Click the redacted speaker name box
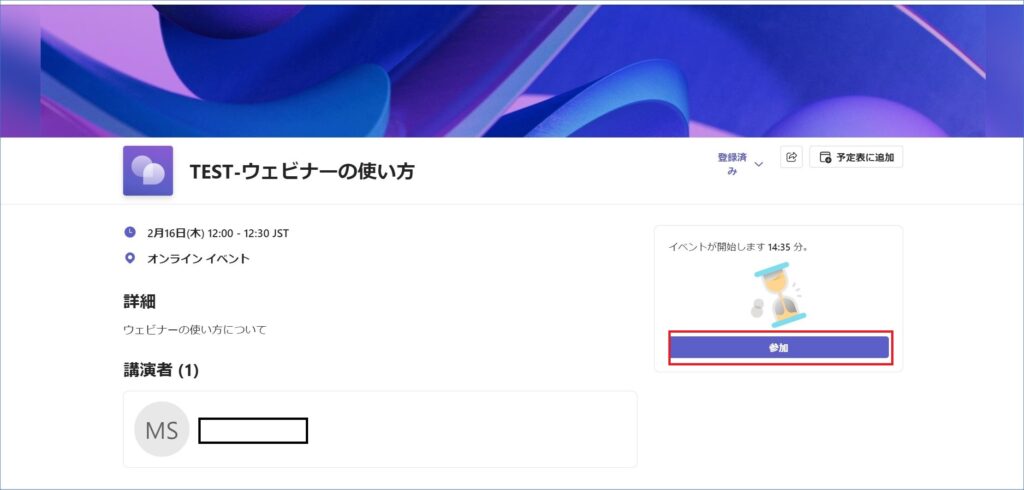1024x490 pixels. (253, 431)
